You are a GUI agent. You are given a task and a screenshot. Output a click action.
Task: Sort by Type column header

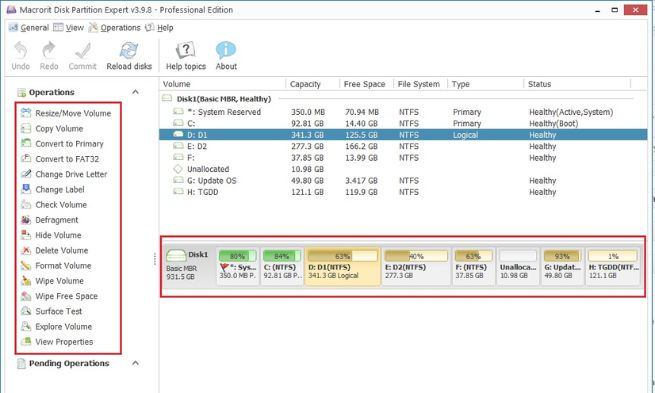pyautogui.click(x=485, y=84)
